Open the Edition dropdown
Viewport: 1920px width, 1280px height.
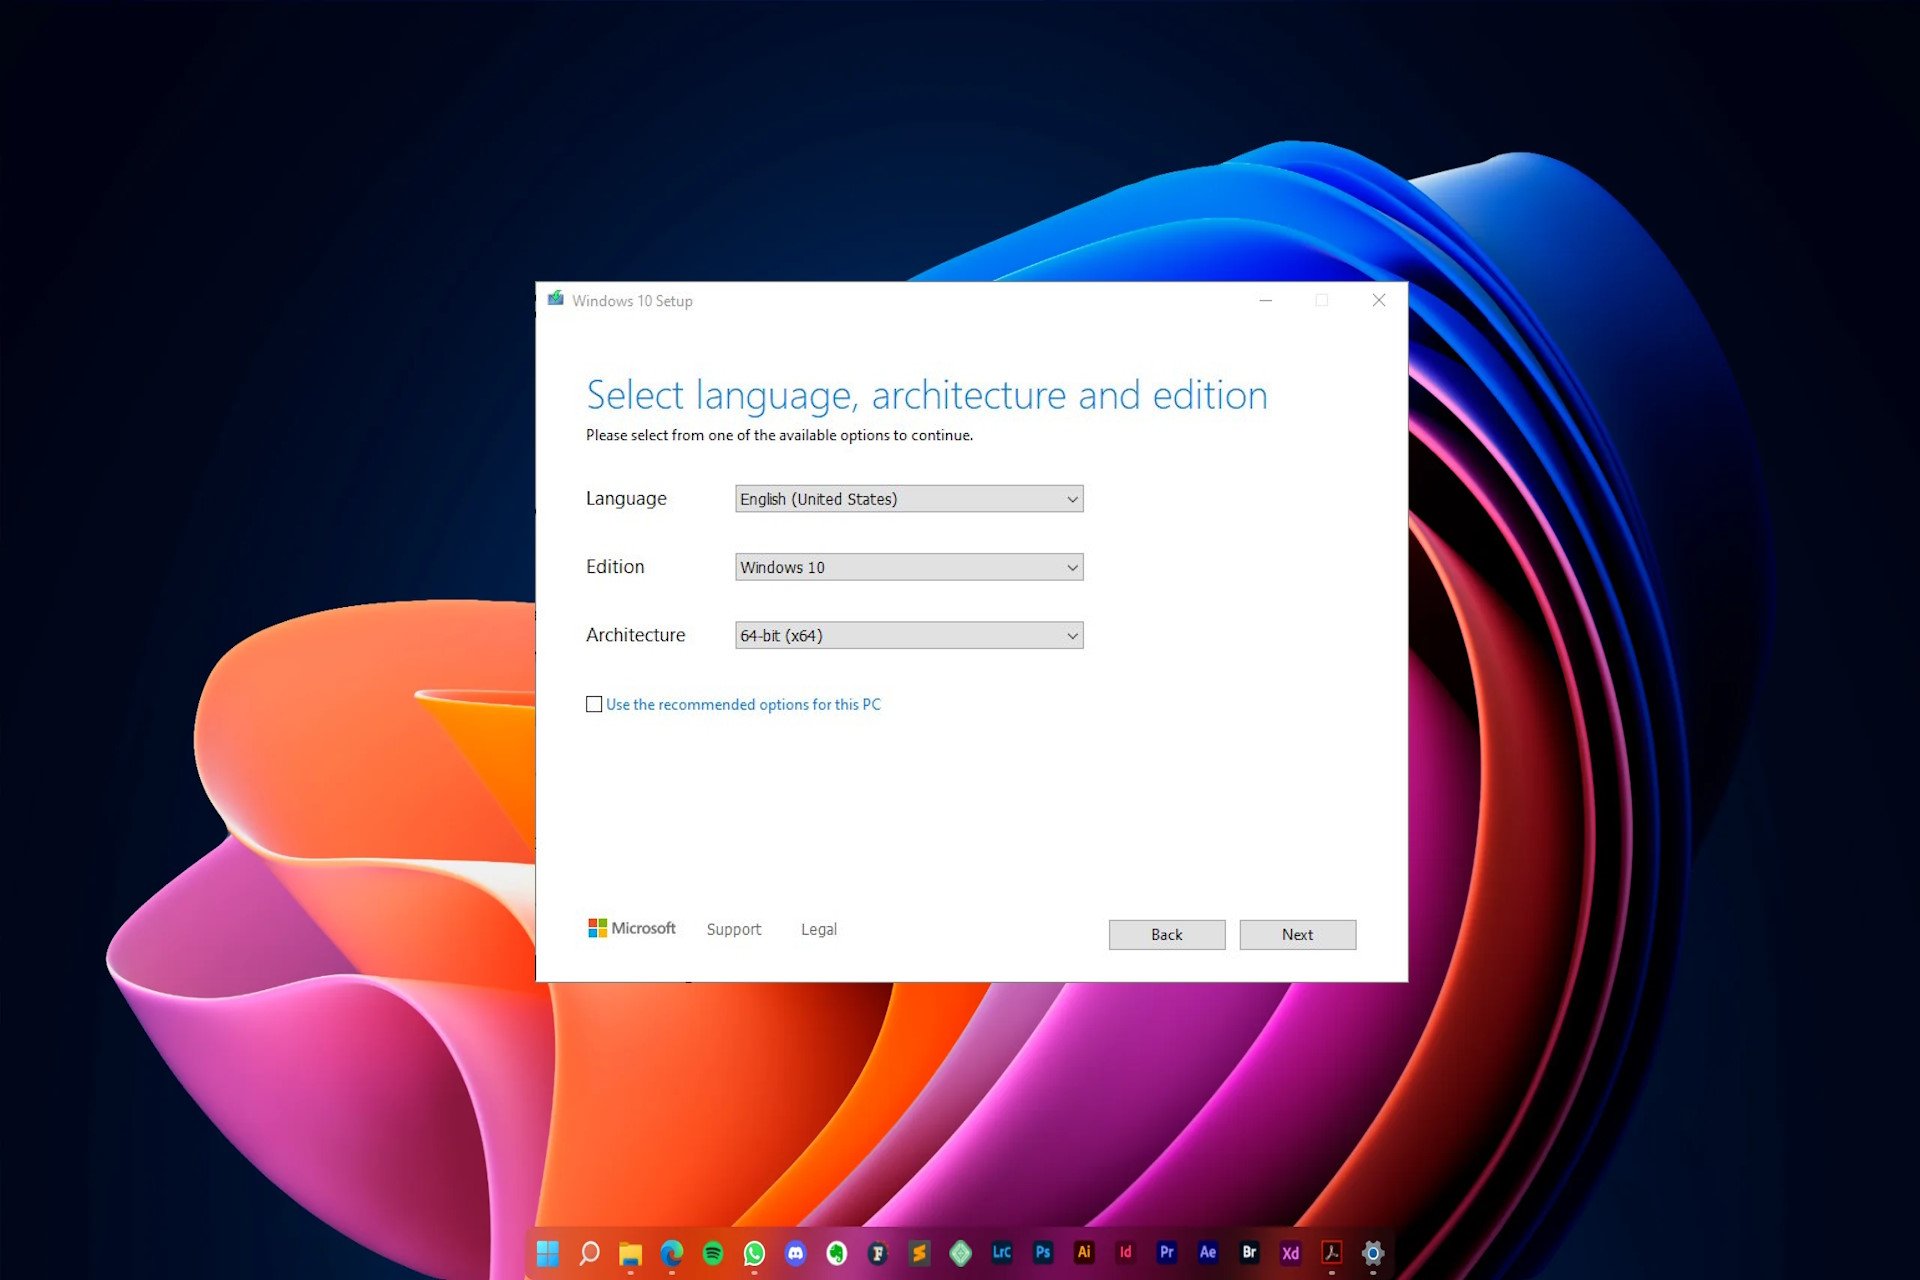[x=909, y=567]
